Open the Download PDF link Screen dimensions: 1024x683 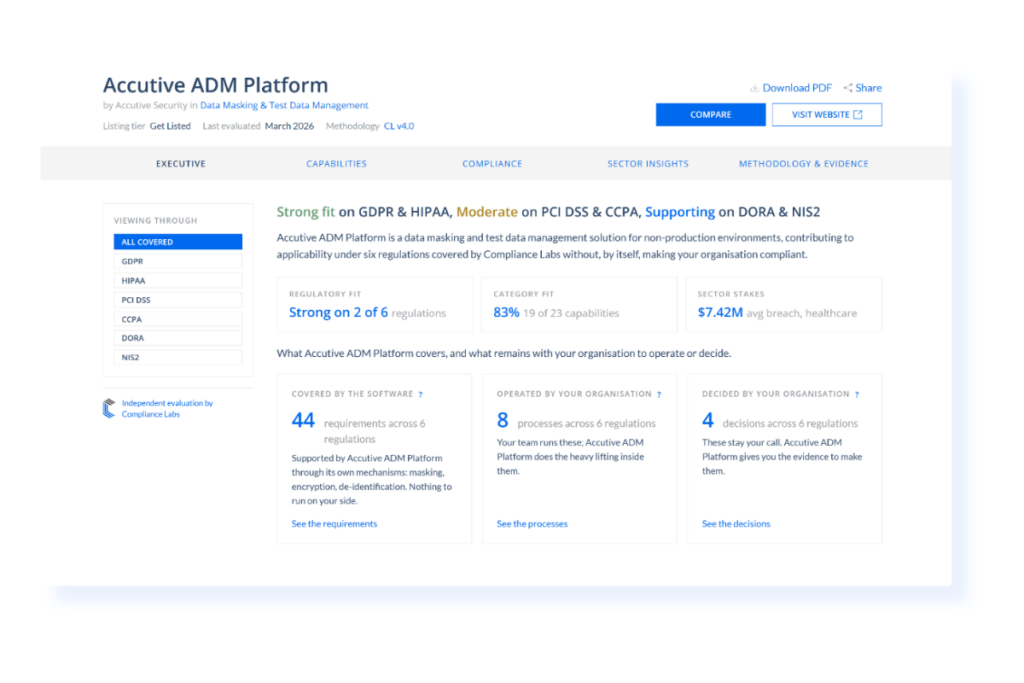[x=797, y=88]
